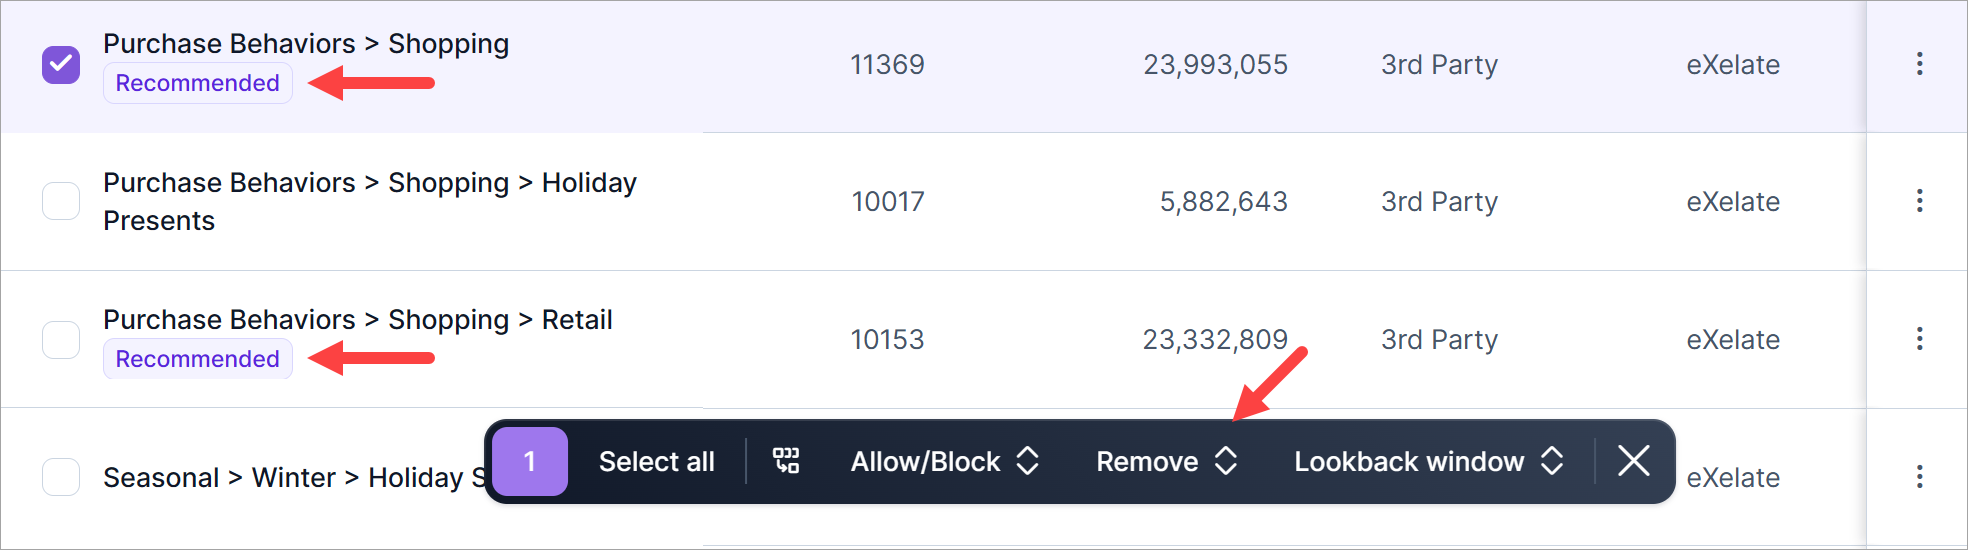This screenshot has width=1968, height=550.
Task: Click Select all in the action bar
Action: (656, 461)
